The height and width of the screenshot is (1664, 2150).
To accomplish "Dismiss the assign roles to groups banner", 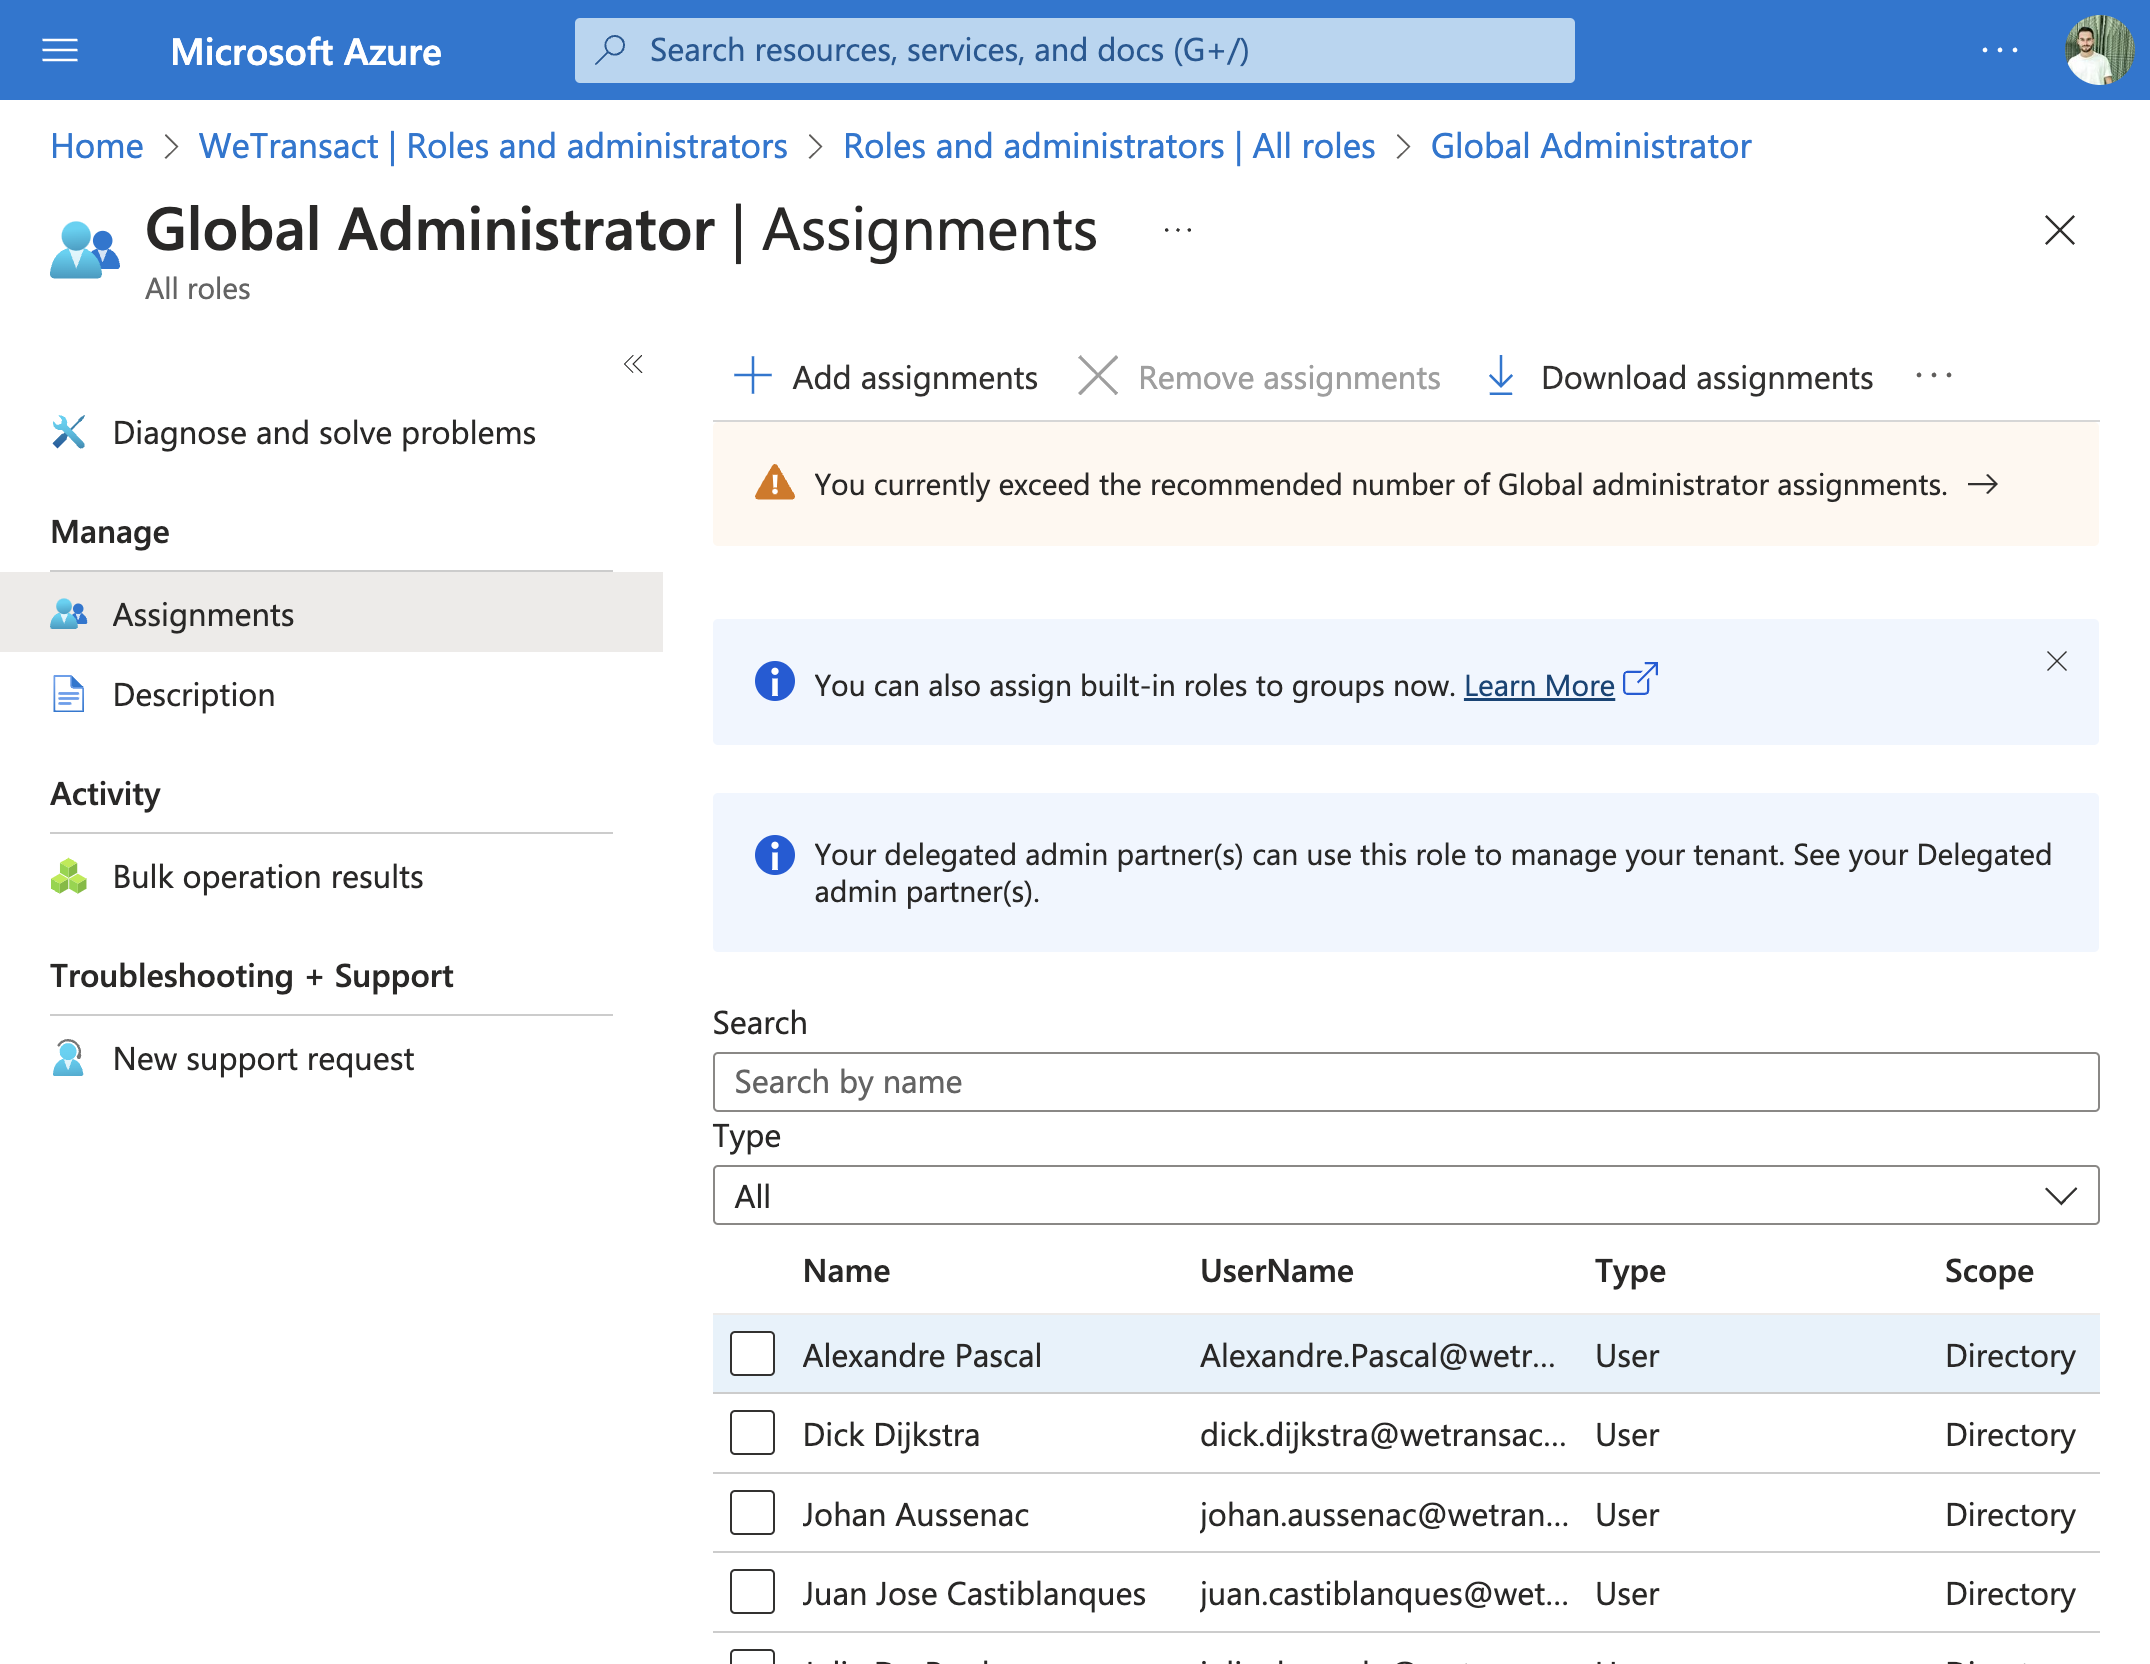I will click(2057, 661).
